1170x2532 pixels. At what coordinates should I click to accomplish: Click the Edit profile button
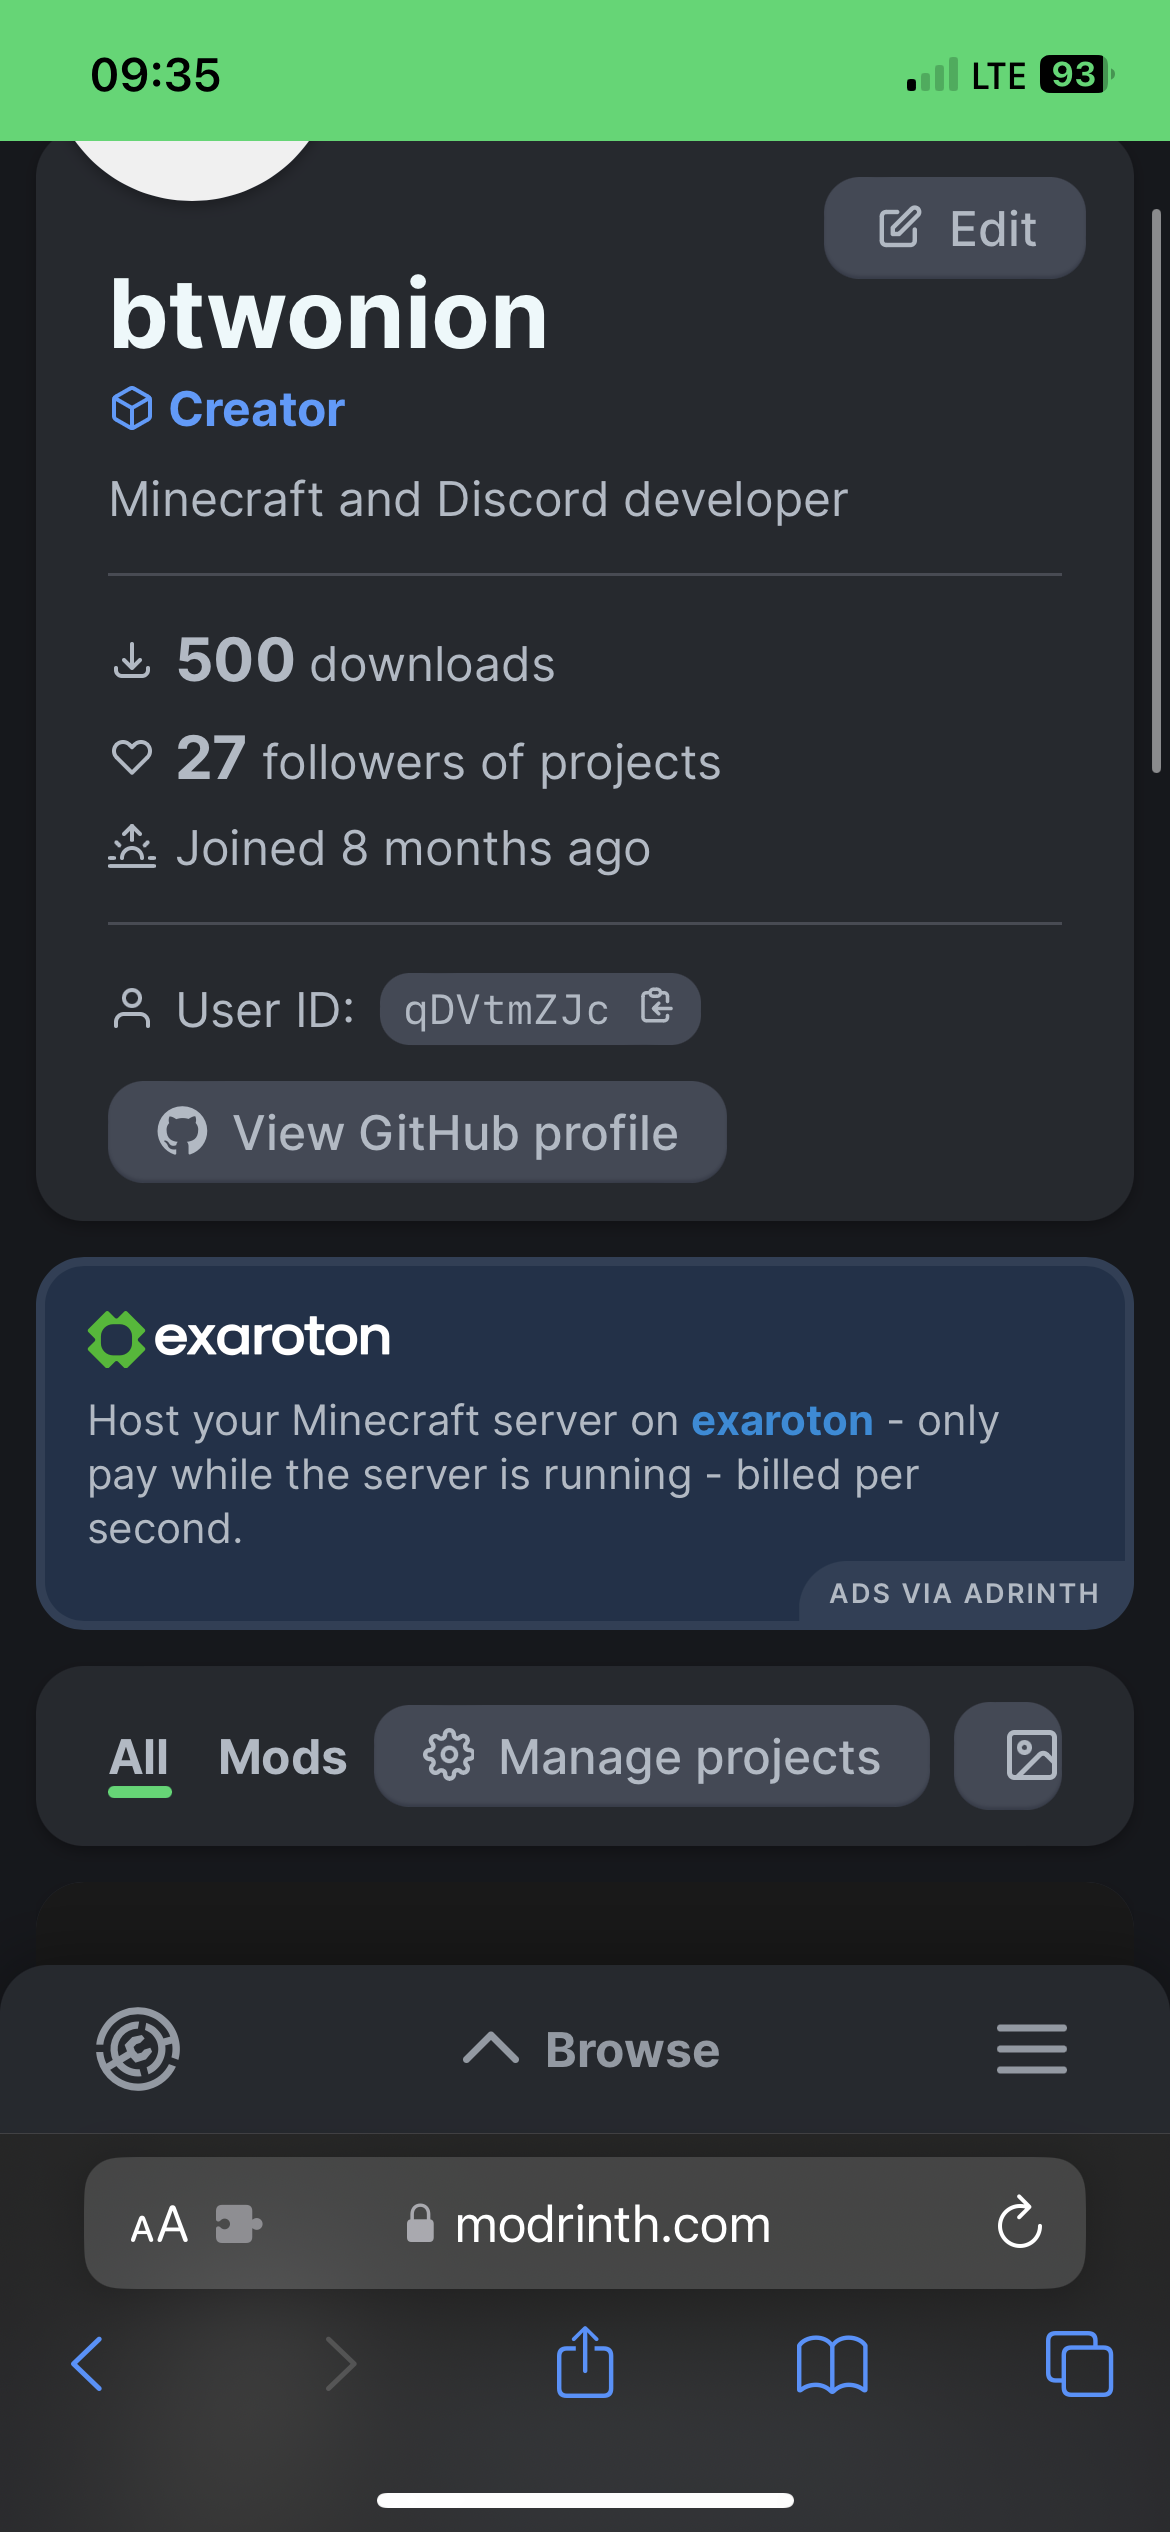[953, 228]
